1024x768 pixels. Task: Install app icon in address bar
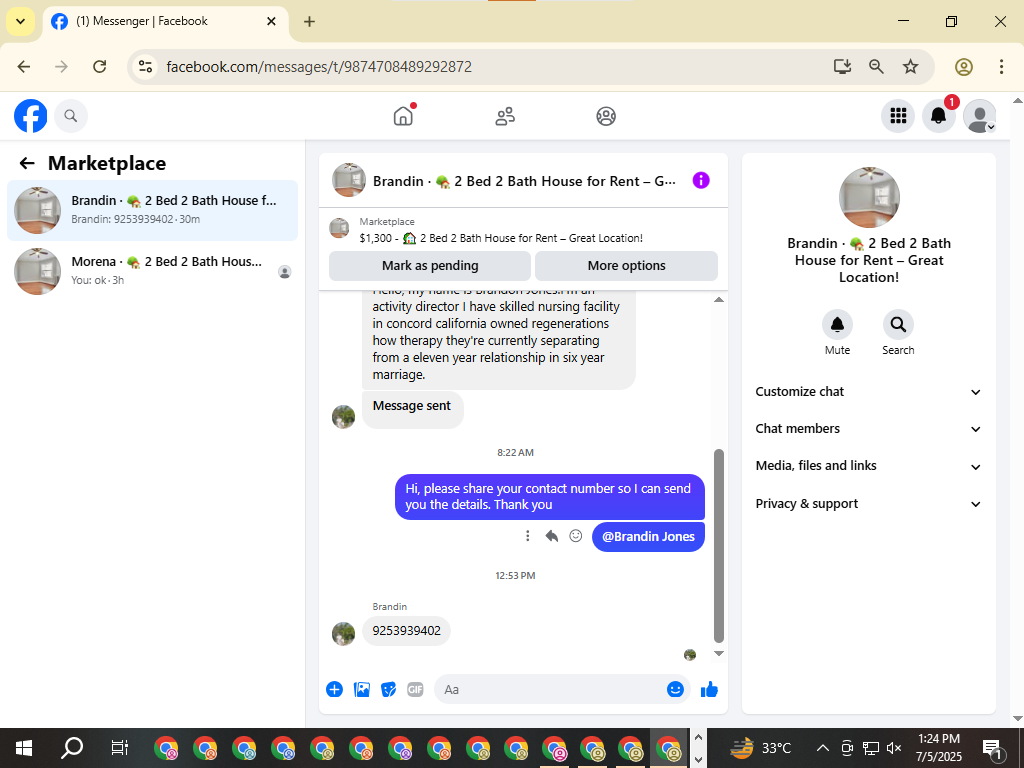click(842, 67)
